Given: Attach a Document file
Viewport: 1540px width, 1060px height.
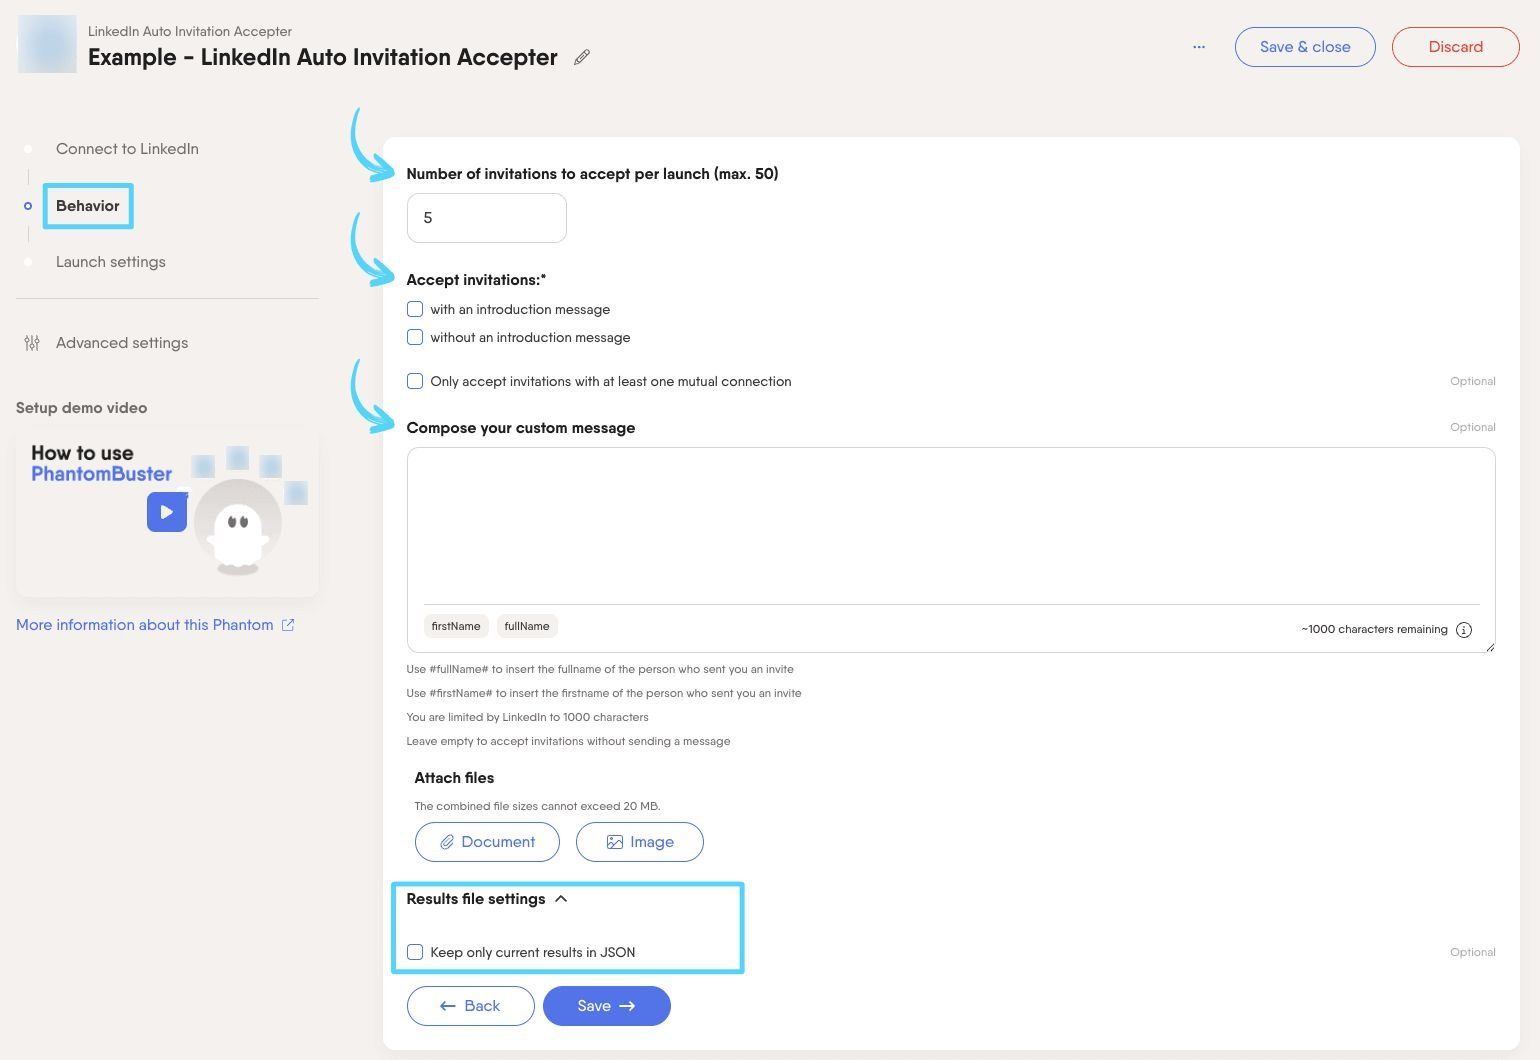Looking at the screenshot, I should pos(487,842).
